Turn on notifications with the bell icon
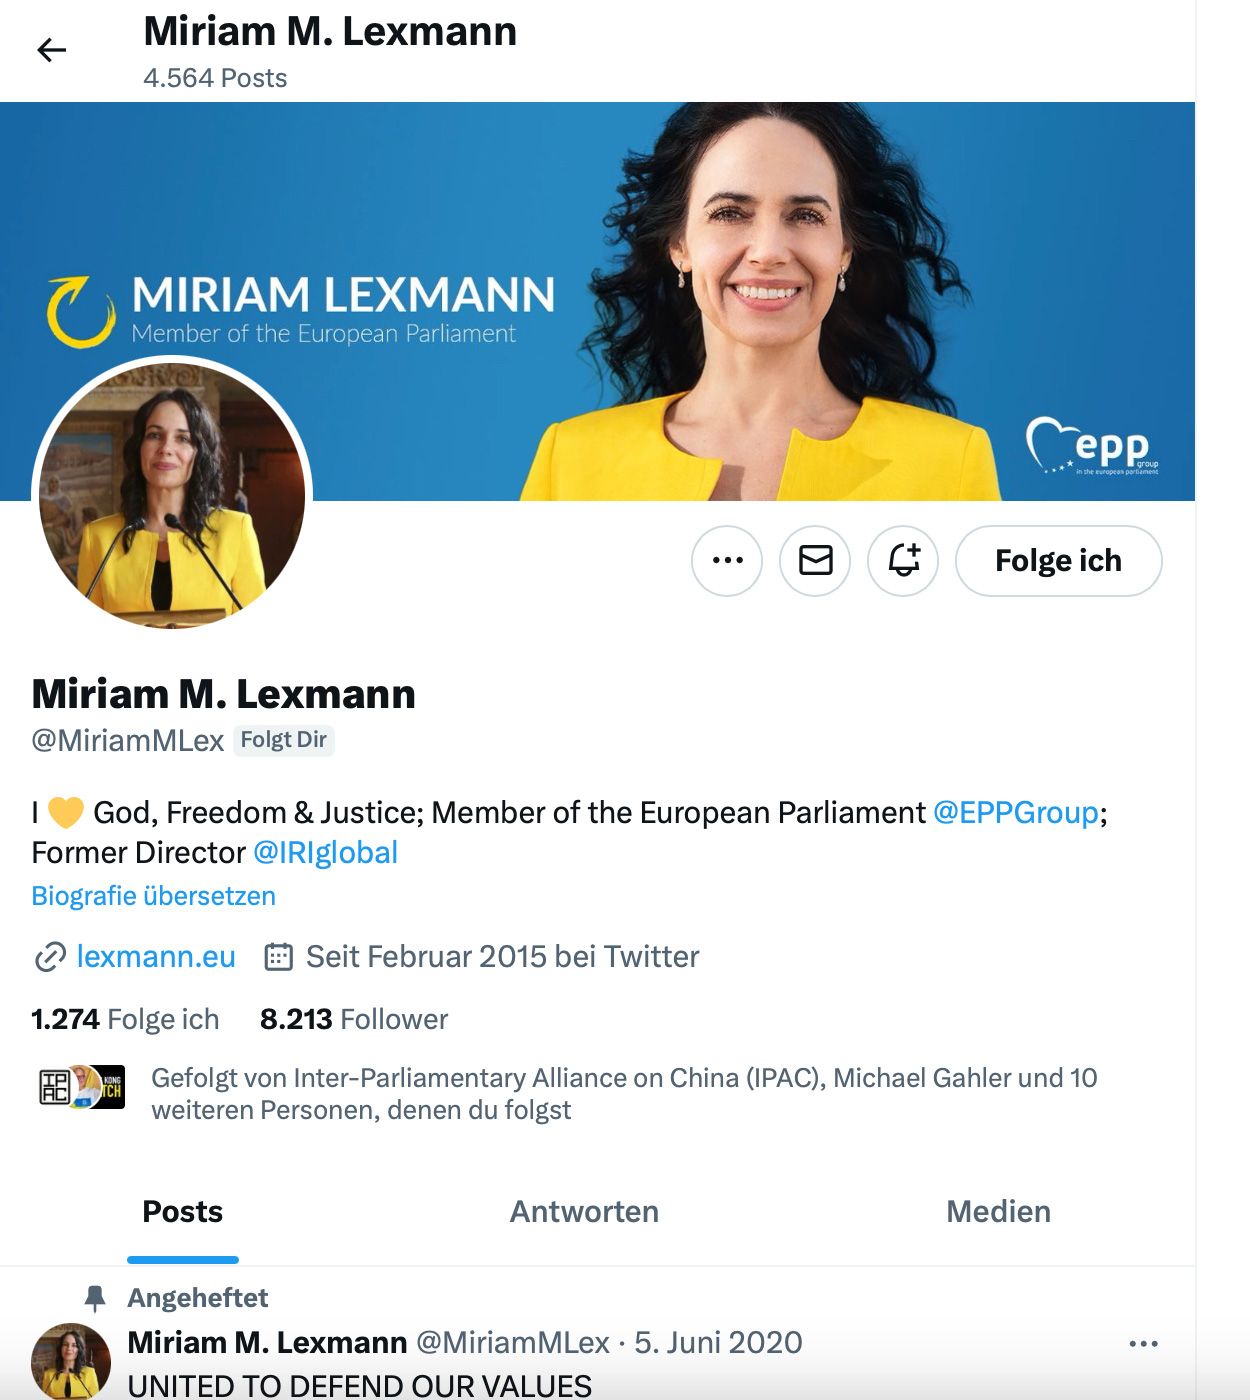 (x=903, y=561)
